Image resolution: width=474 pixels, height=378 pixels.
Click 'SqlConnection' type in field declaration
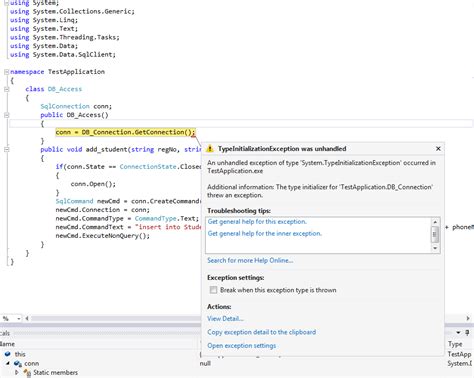click(x=65, y=106)
